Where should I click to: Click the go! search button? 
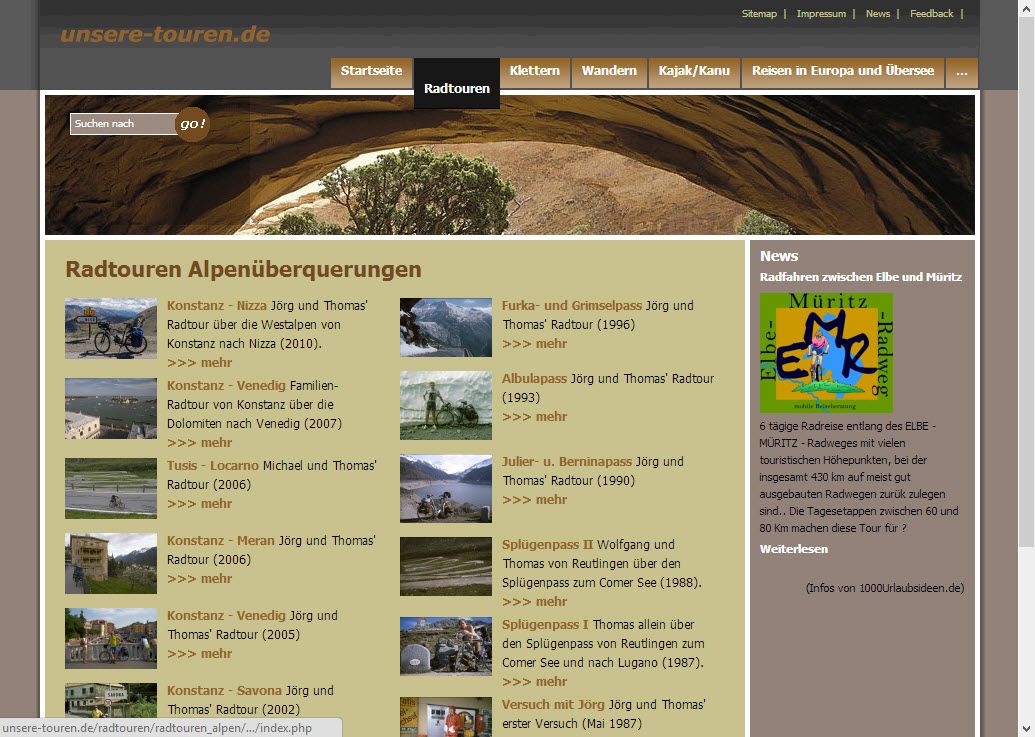[192, 124]
